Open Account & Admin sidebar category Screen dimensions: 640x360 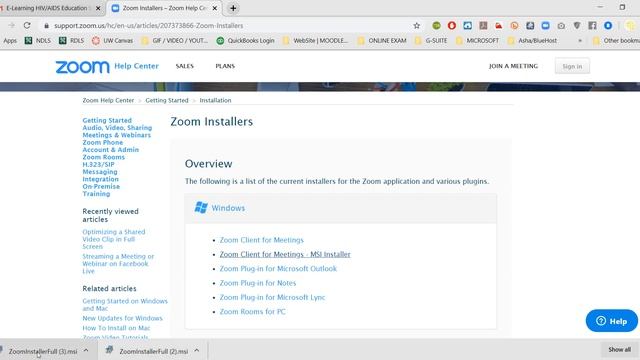coord(111,150)
